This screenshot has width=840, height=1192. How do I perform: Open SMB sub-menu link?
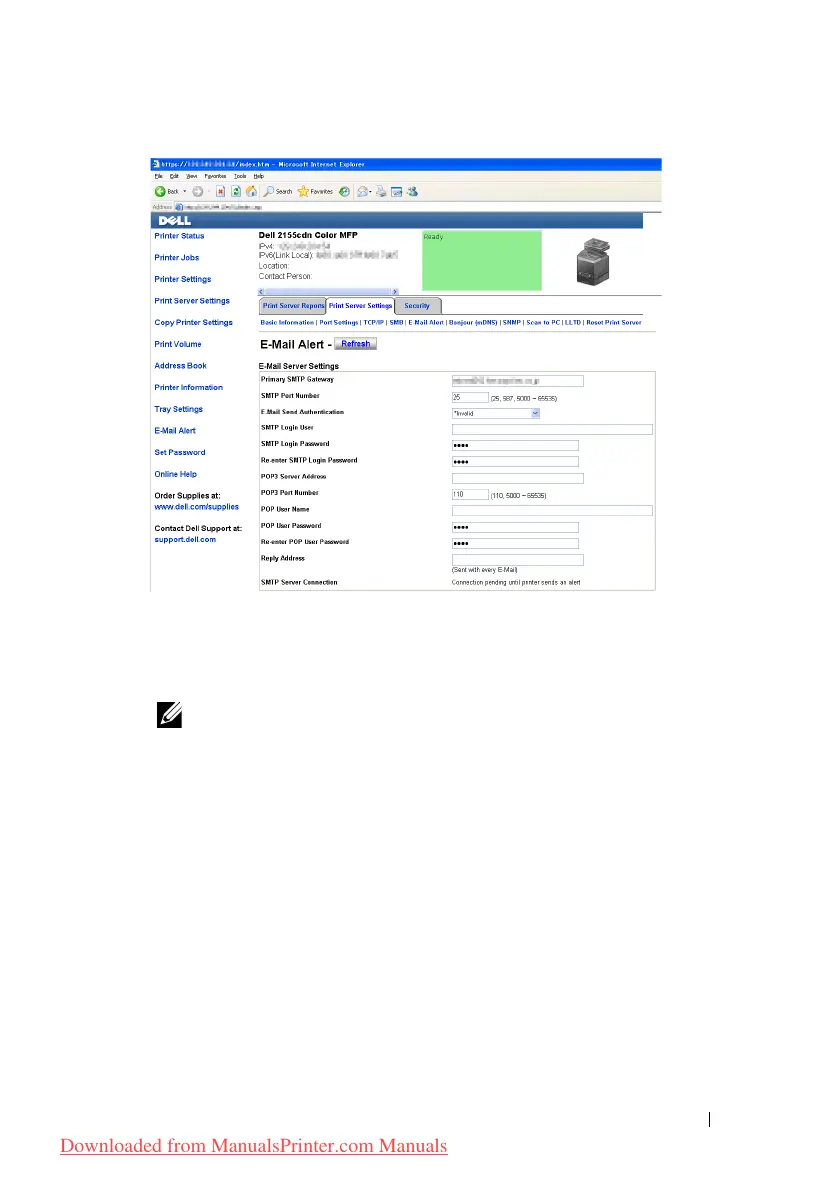click(x=396, y=322)
